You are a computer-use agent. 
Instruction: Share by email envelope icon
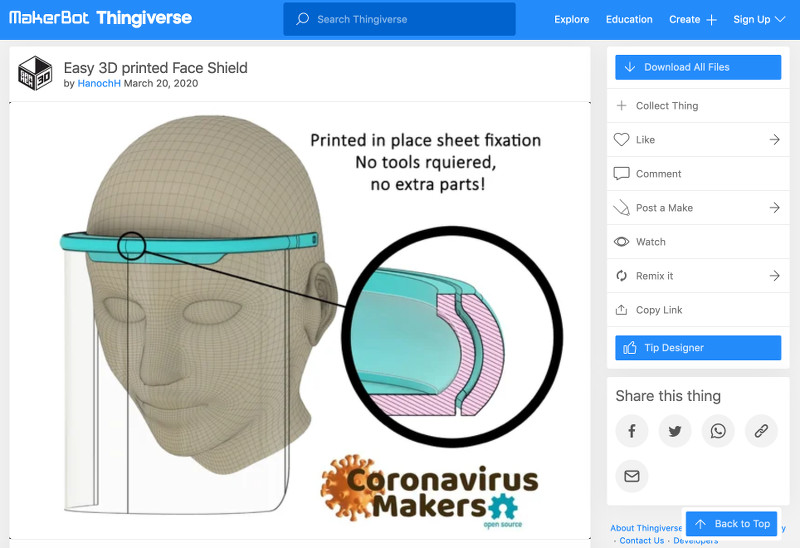coord(632,476)
